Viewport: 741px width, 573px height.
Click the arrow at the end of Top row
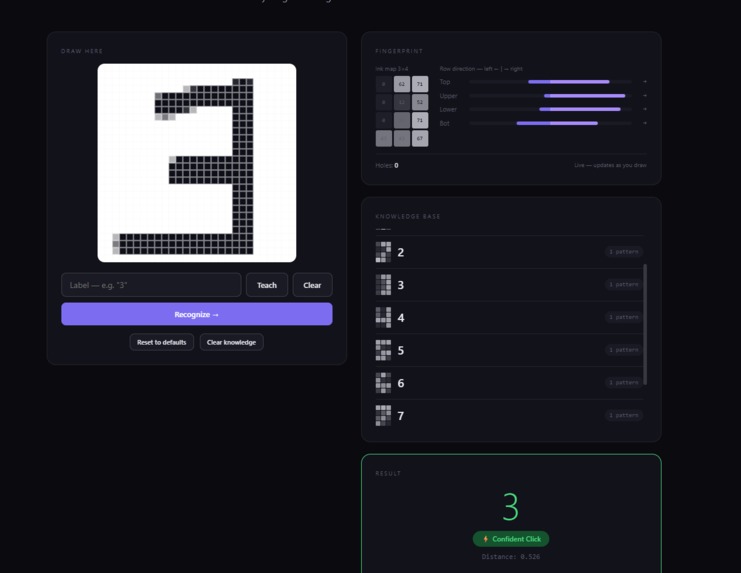point(645,82)
